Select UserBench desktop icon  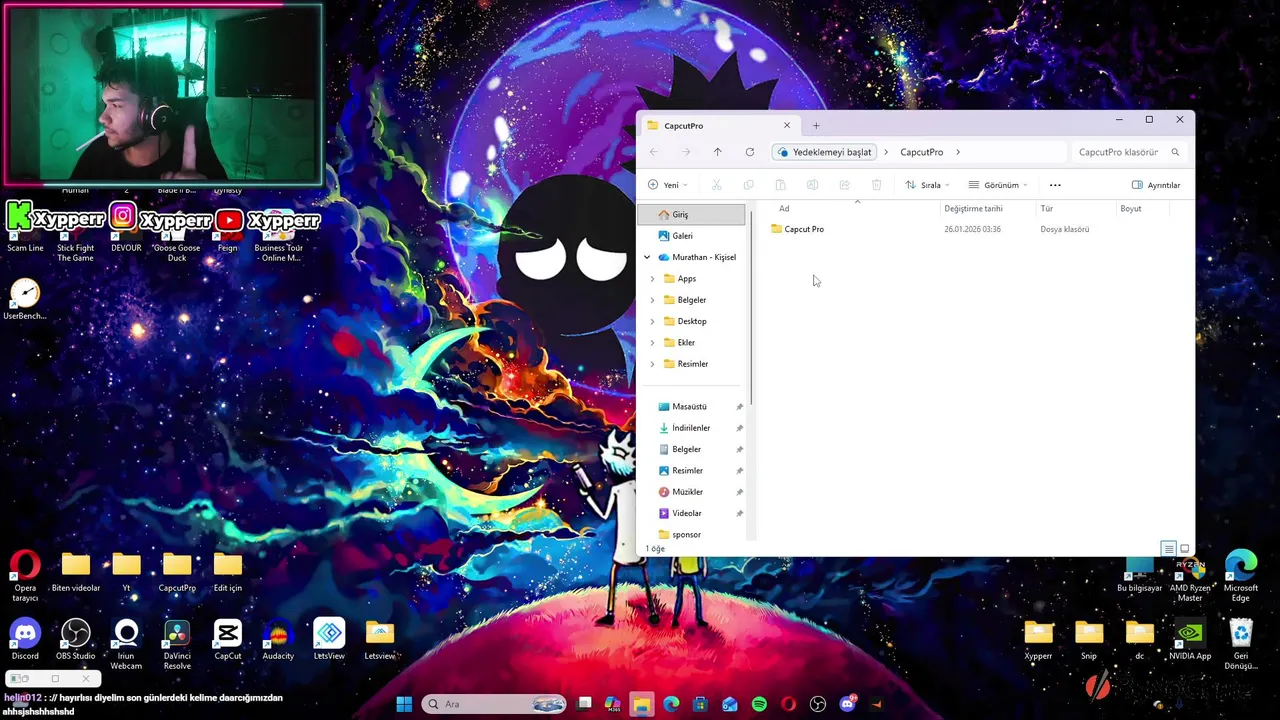tap(25, 300)
